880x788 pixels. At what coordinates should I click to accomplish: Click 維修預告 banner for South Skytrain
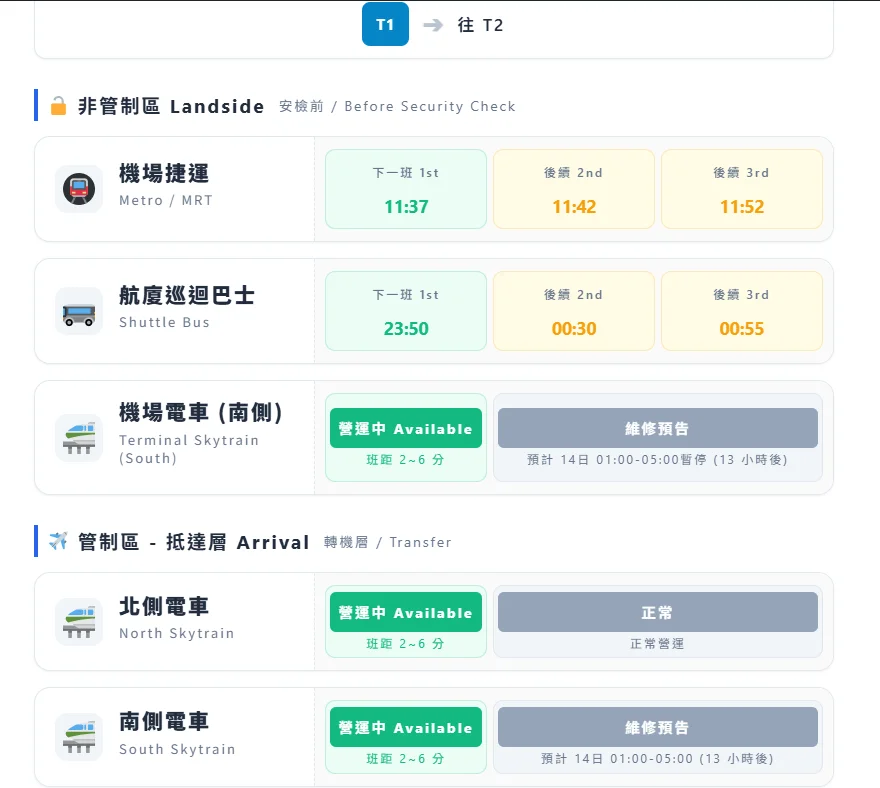click(x=658, y=727)
